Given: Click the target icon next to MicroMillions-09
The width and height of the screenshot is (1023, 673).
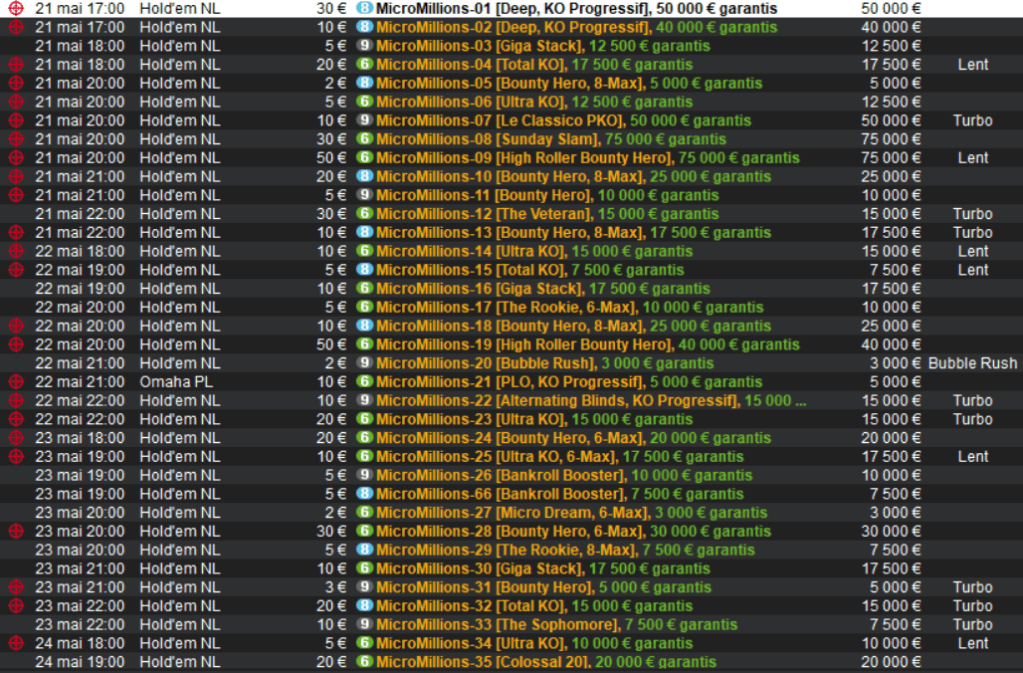Looking at the screenshot, I should (x=15, y=158).
